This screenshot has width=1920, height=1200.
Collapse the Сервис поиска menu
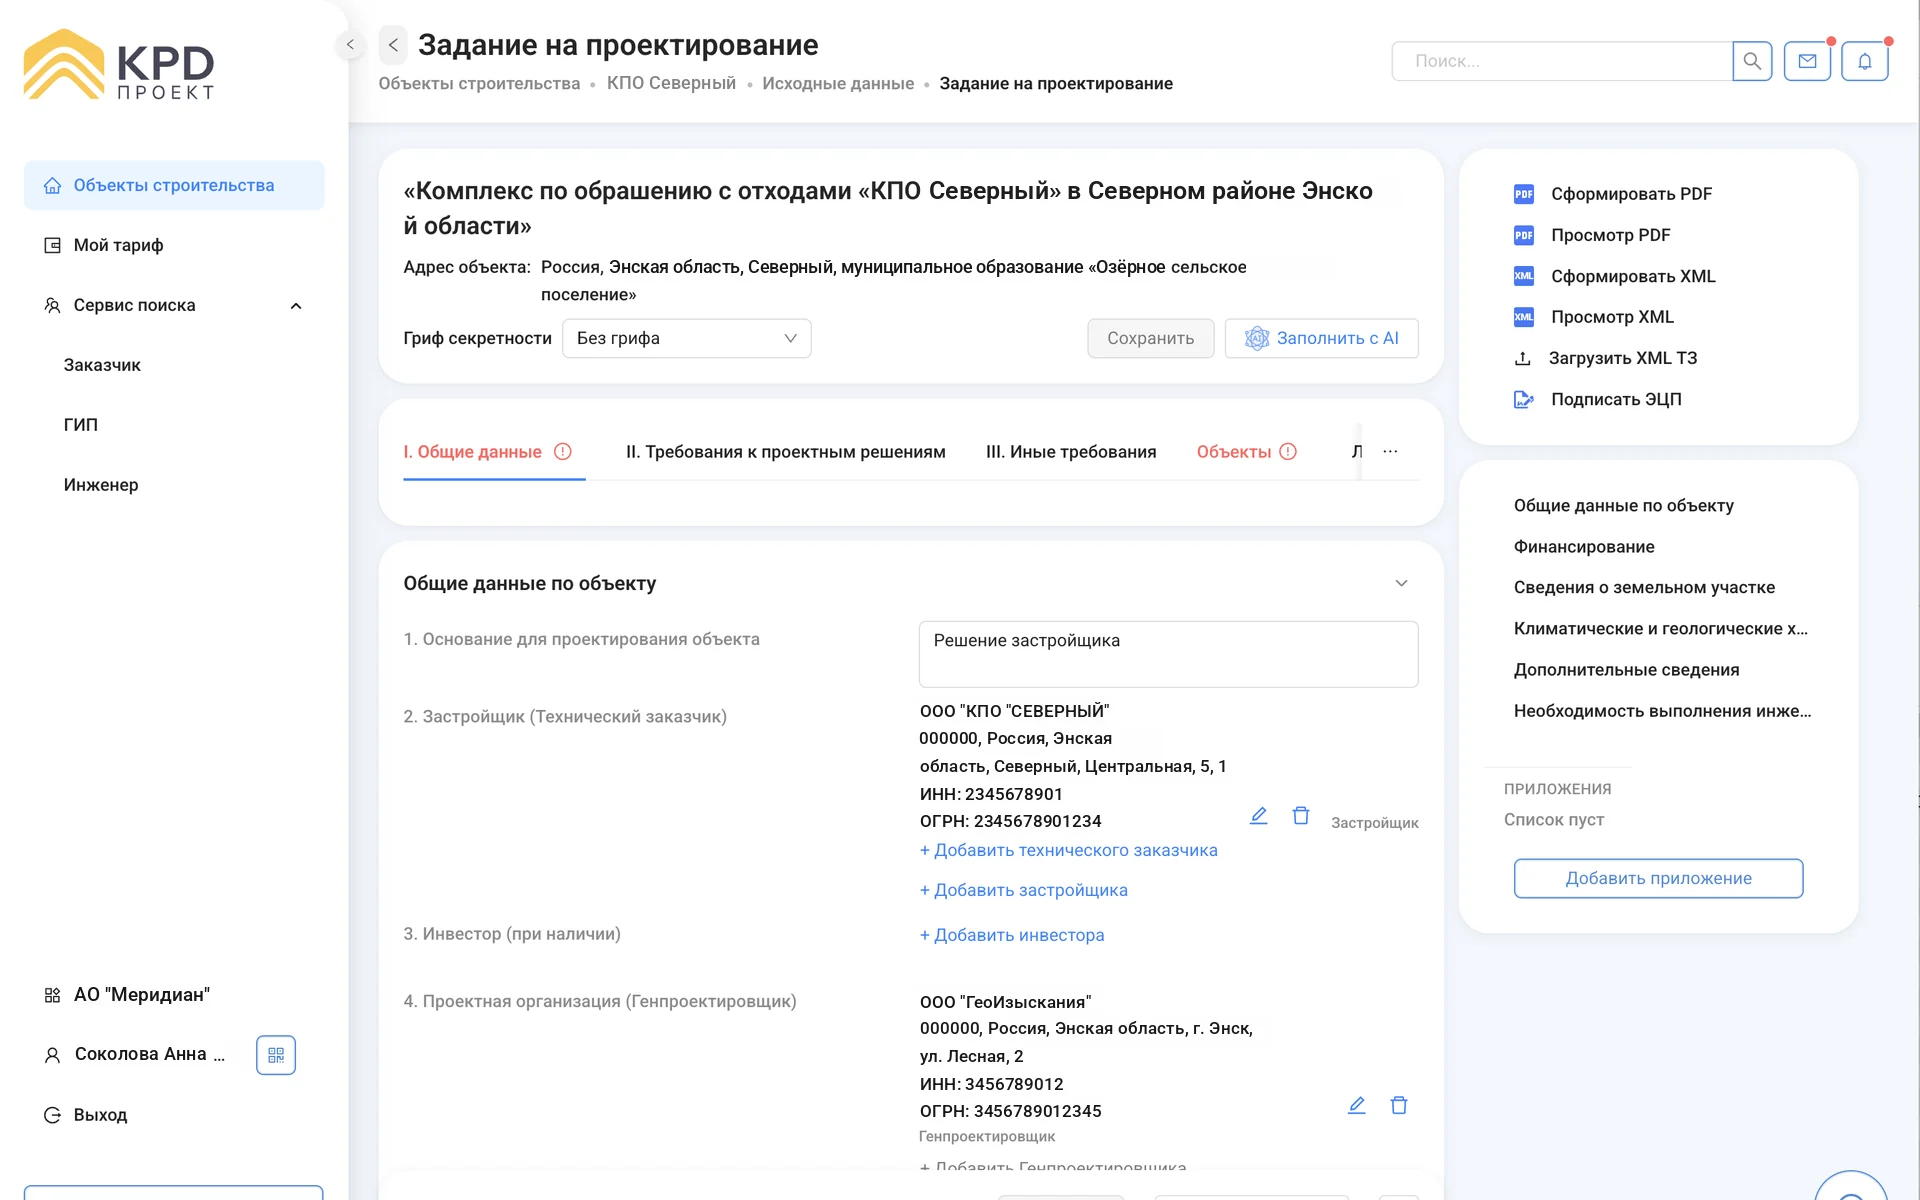[x=296, y=306]
